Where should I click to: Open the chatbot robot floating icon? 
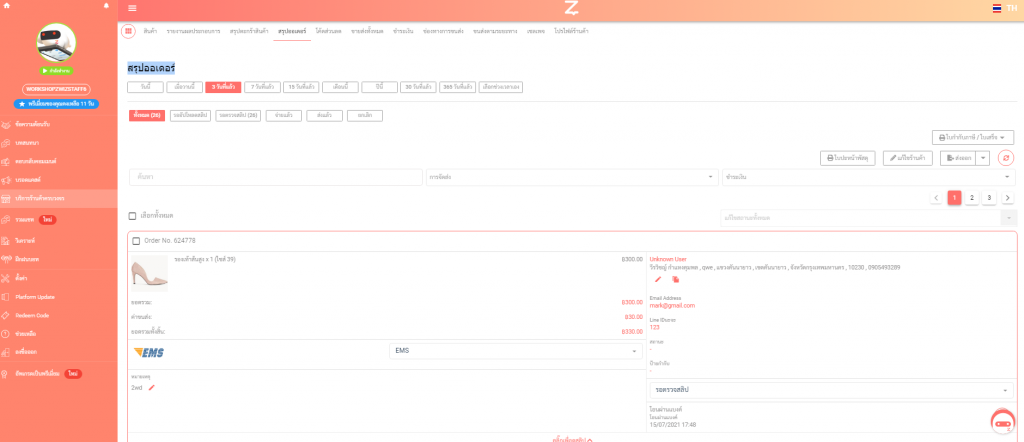(x=1003, y=422)
